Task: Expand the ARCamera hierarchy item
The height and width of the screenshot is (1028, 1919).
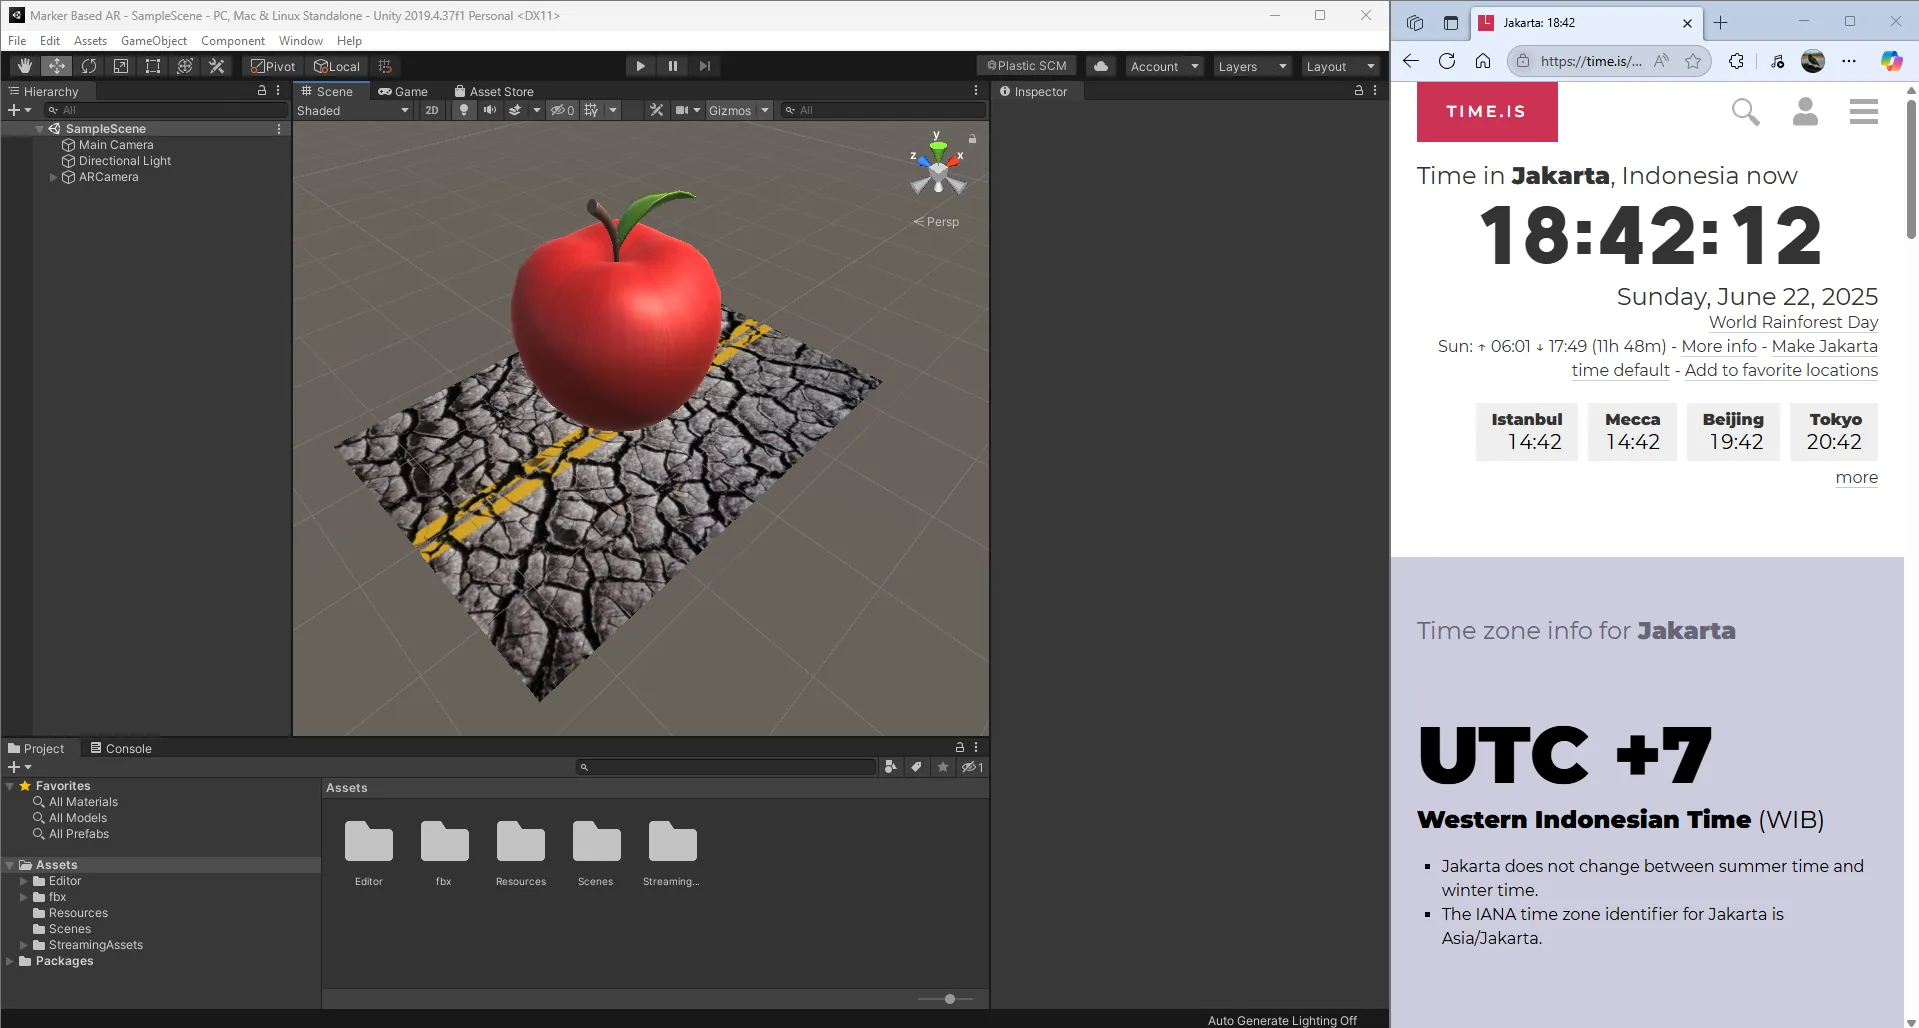Action: [x=54, y=177]
